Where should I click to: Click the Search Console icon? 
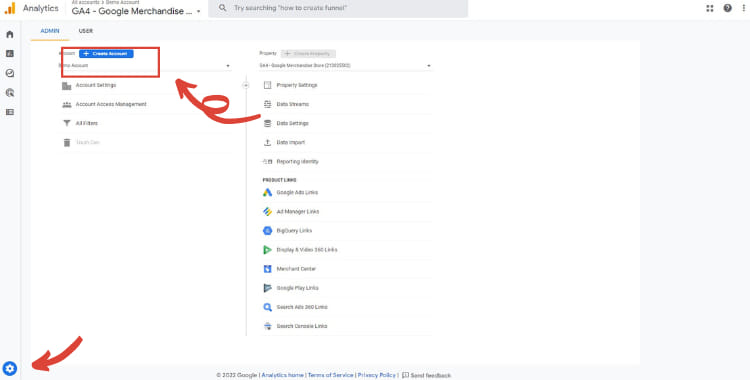coord(267,326)
